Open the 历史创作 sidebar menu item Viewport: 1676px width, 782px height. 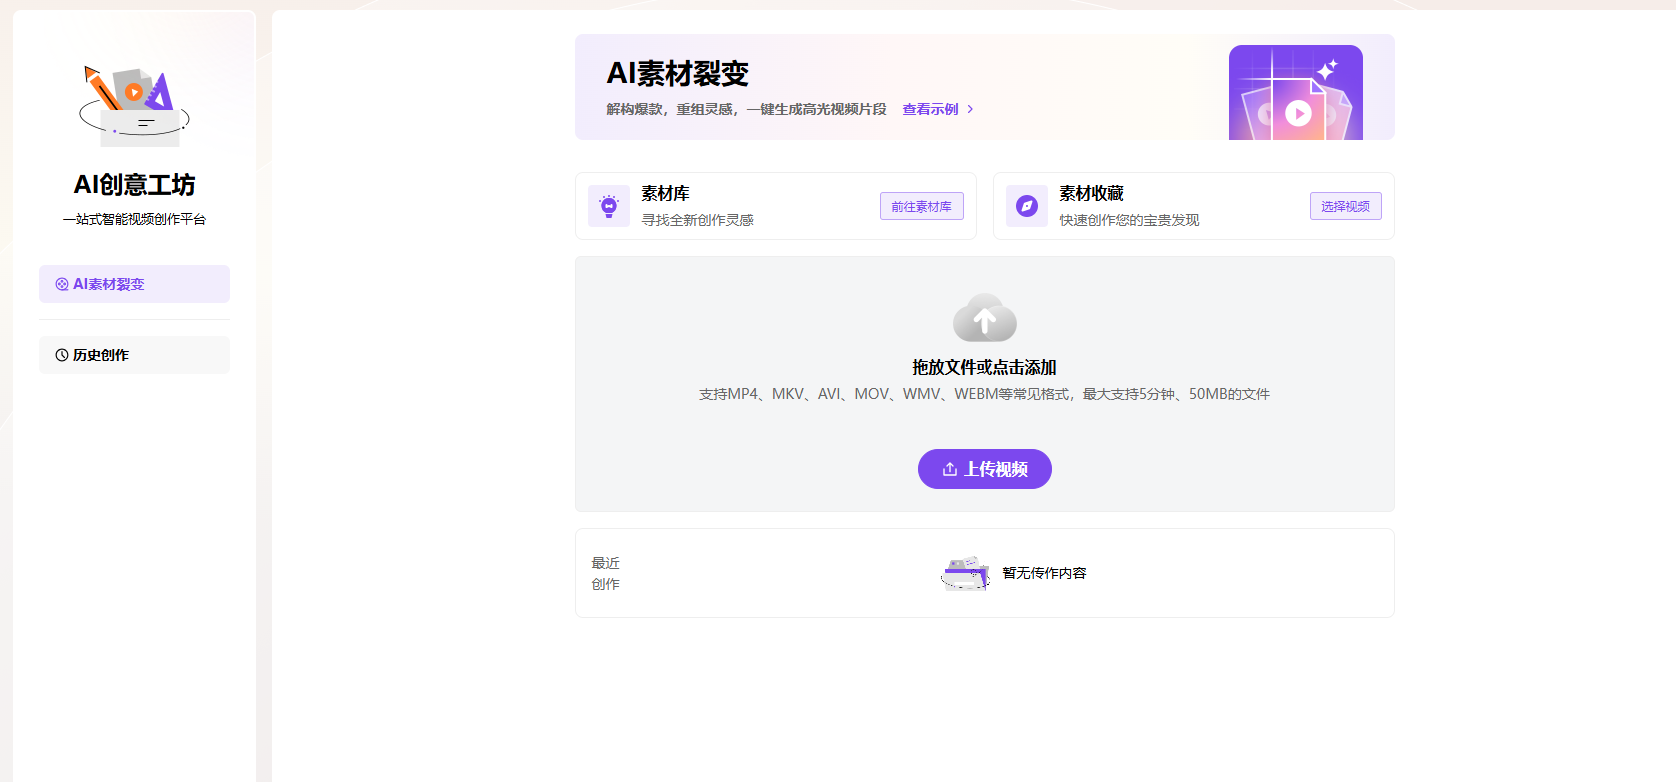[134, 355]
